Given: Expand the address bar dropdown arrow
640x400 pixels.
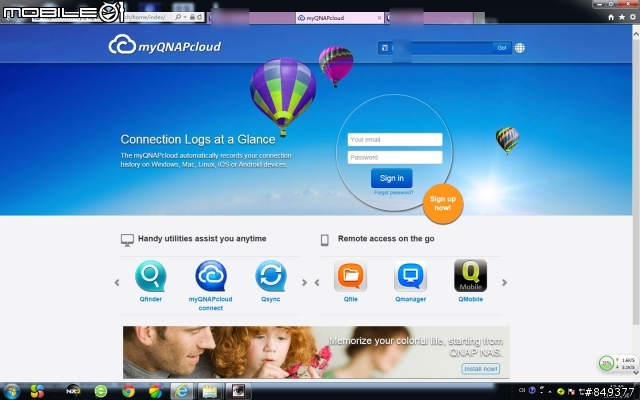Looking at the screenshot, I should click(185, 17).
